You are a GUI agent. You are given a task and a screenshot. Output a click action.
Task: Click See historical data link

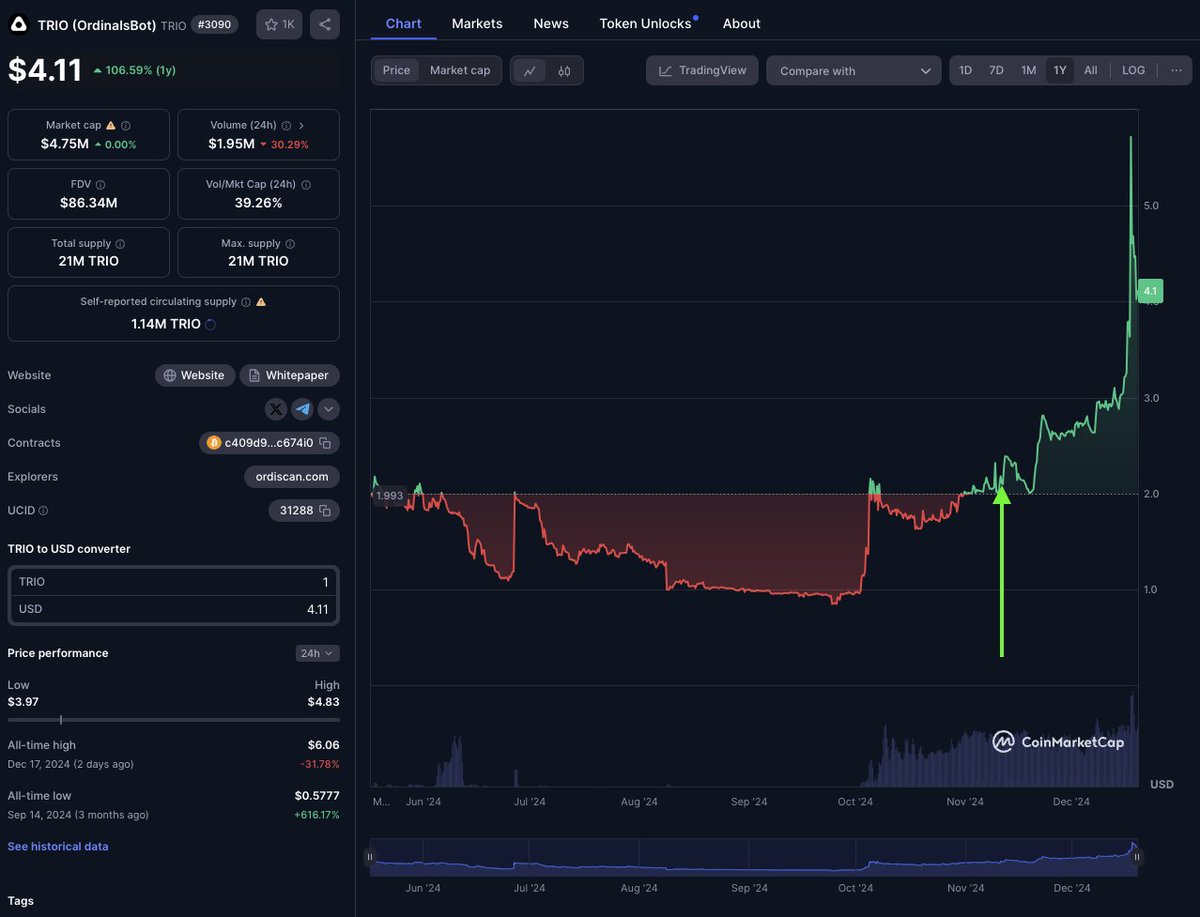tap(58, 846)
